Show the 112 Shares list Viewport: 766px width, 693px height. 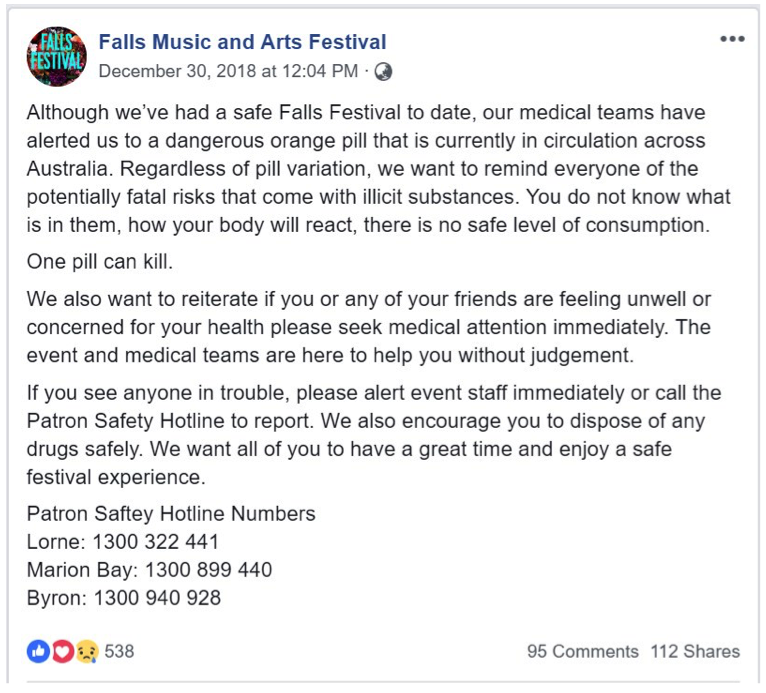695,651
